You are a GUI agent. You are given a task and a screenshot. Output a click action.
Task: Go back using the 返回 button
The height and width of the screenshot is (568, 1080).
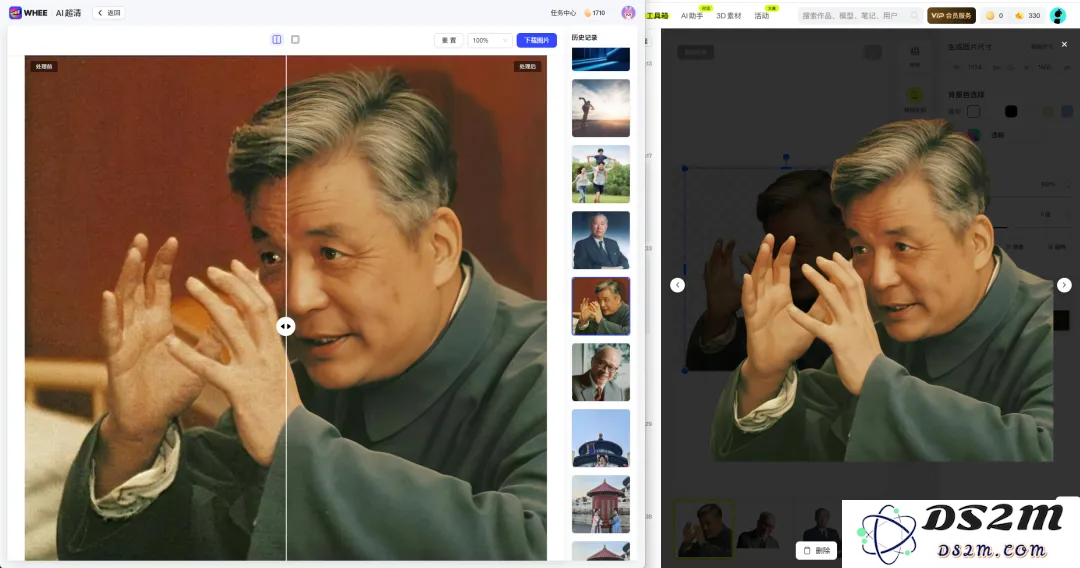[x=109, y=12]
